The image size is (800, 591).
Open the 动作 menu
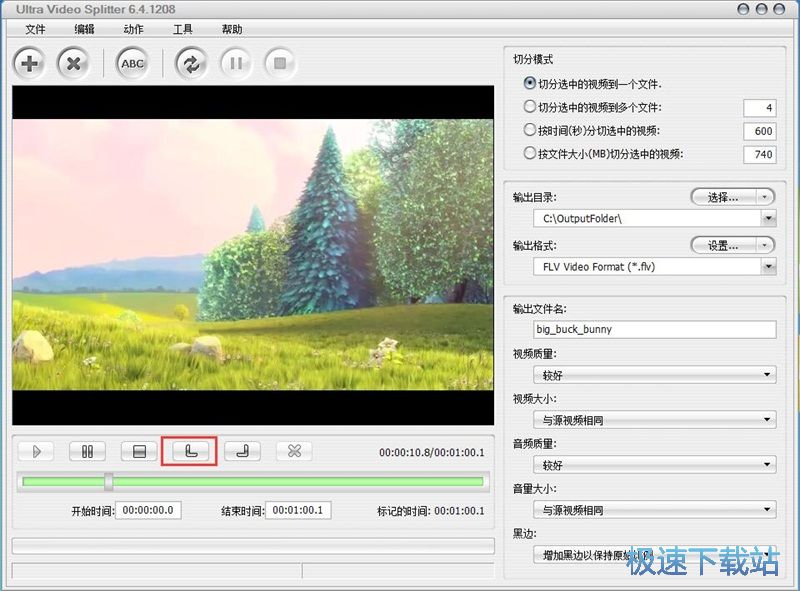tap(133, 30)
